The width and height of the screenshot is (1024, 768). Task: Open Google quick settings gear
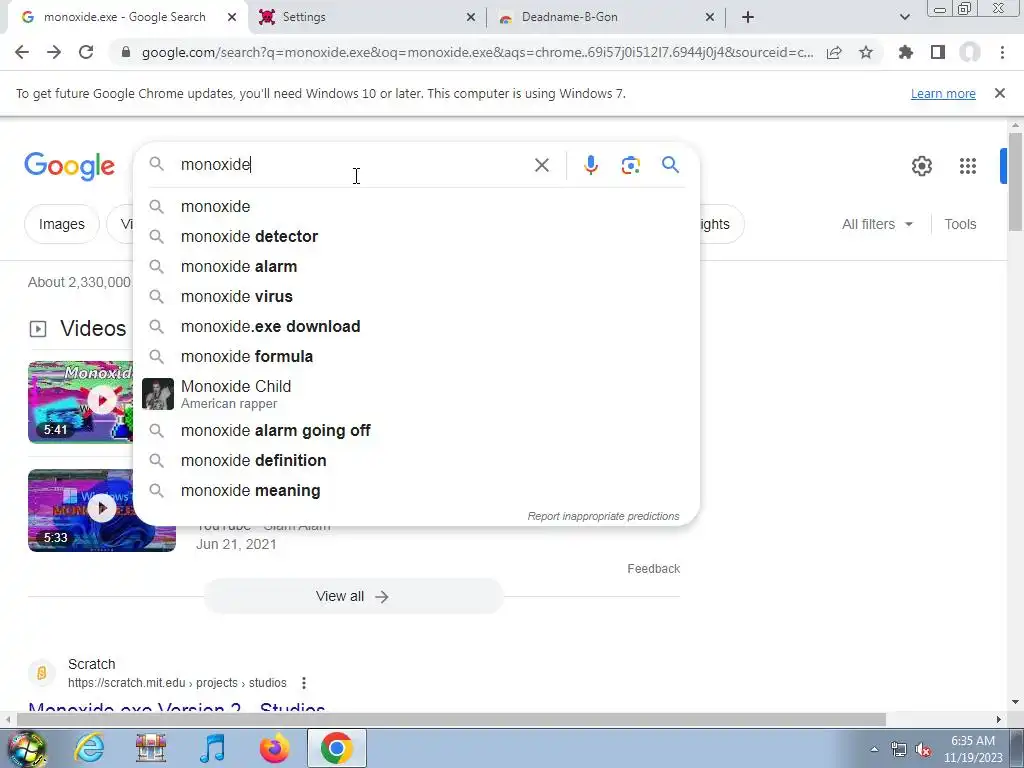coord(921,166)
